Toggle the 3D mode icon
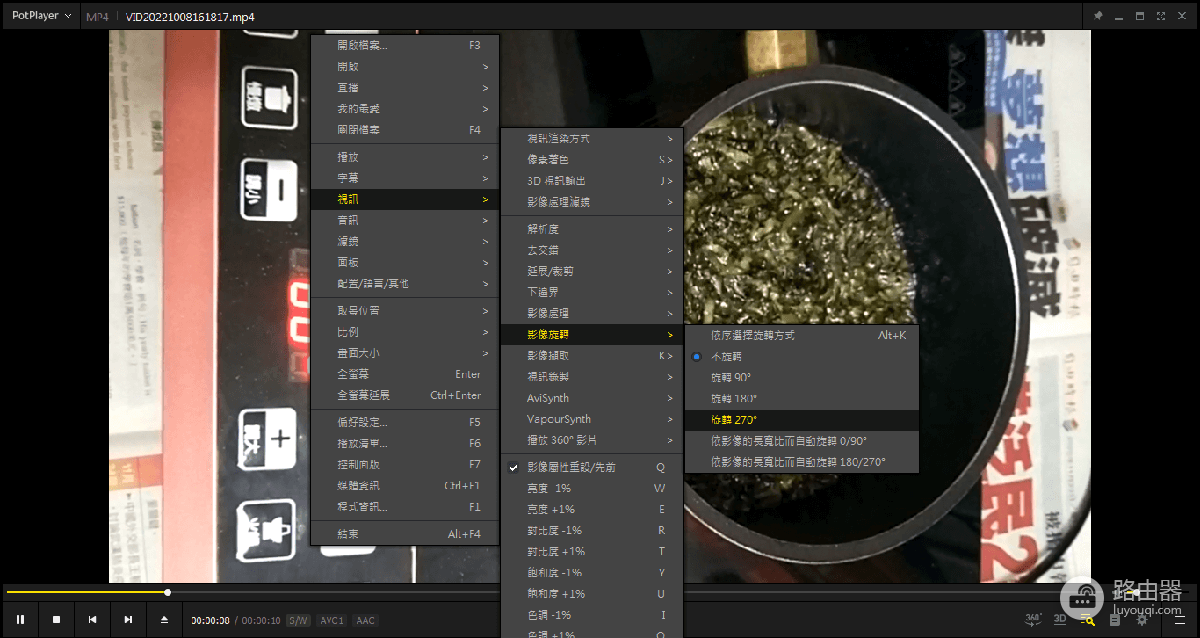The height and width of the screenshot is (638, 1200). coord(1060,620)
